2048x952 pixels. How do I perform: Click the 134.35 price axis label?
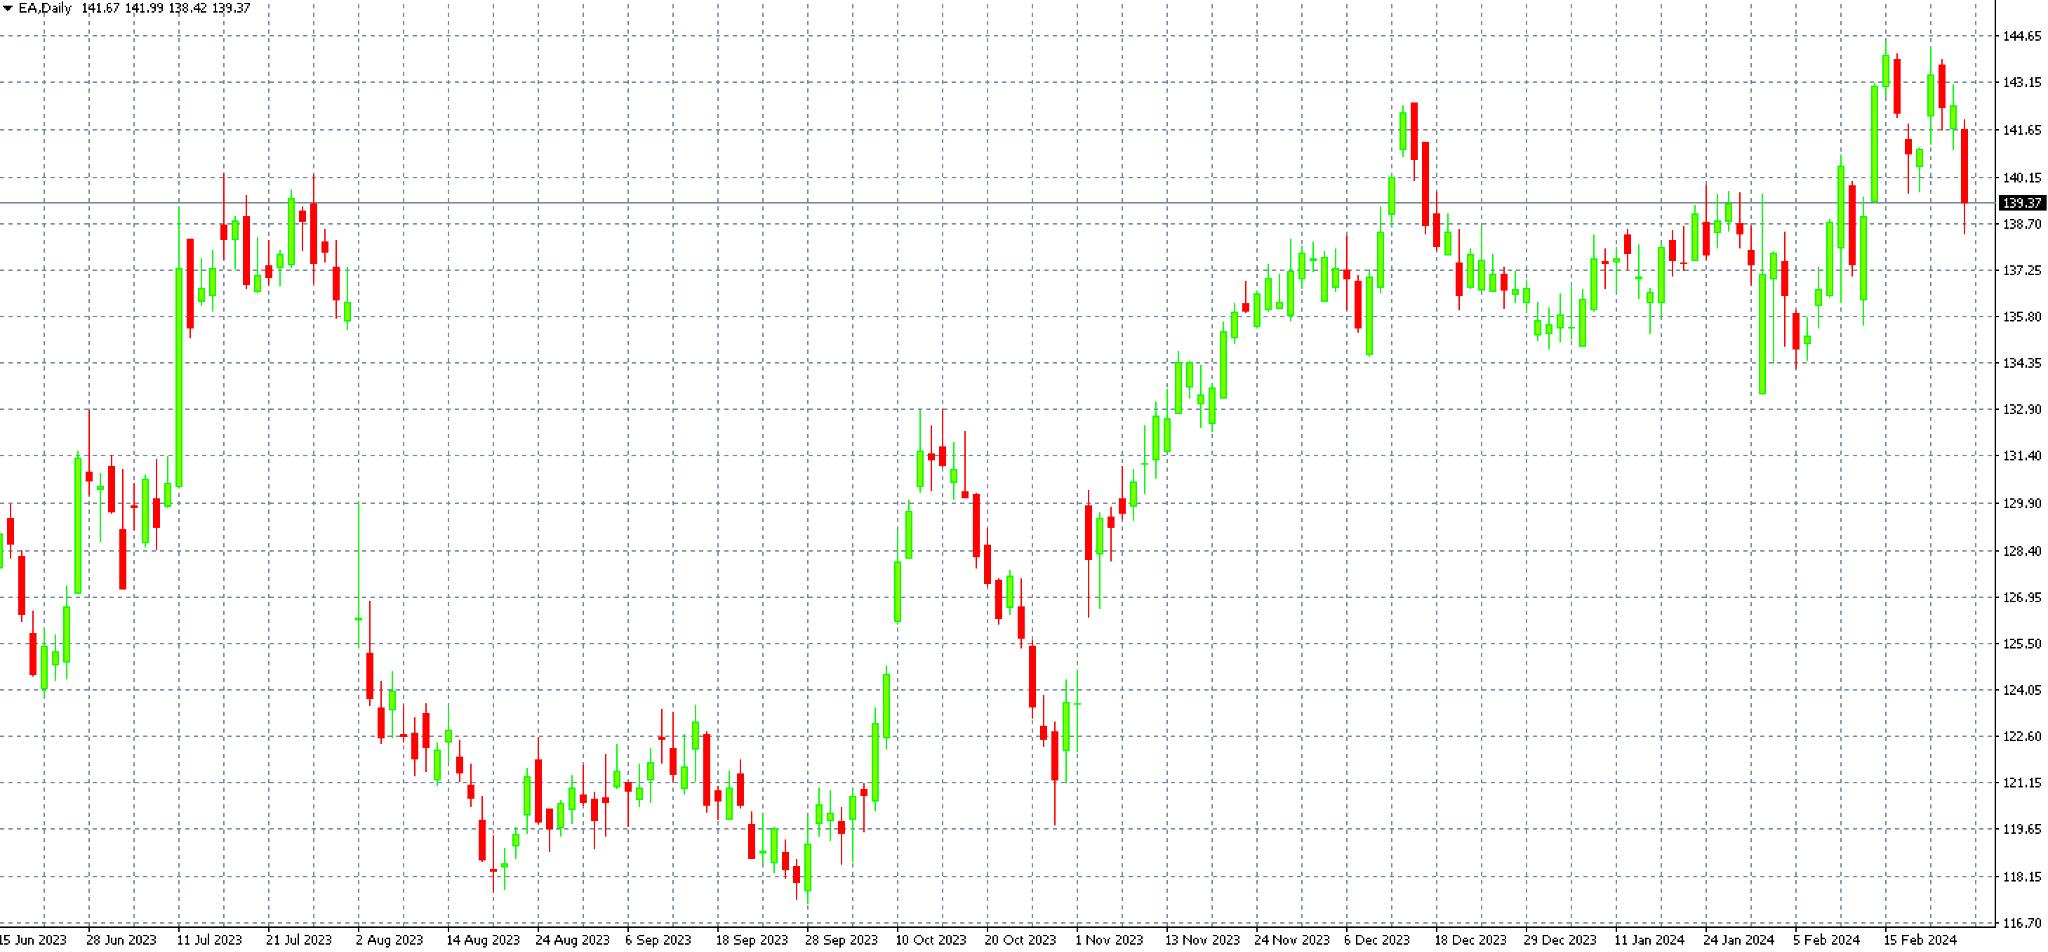point(2022,363)
